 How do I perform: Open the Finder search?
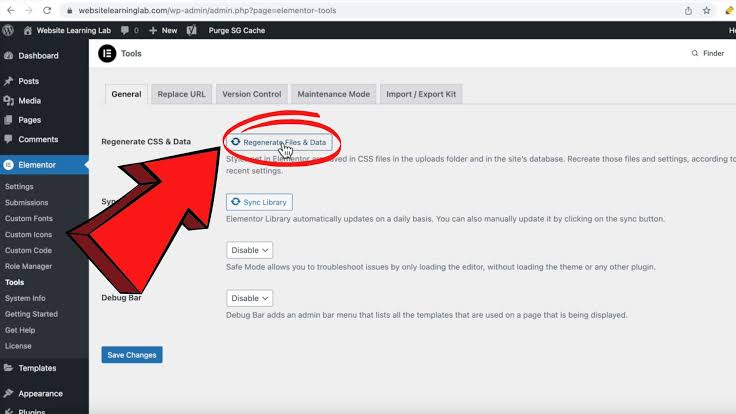pyautogui.click(x=708, y=54)
